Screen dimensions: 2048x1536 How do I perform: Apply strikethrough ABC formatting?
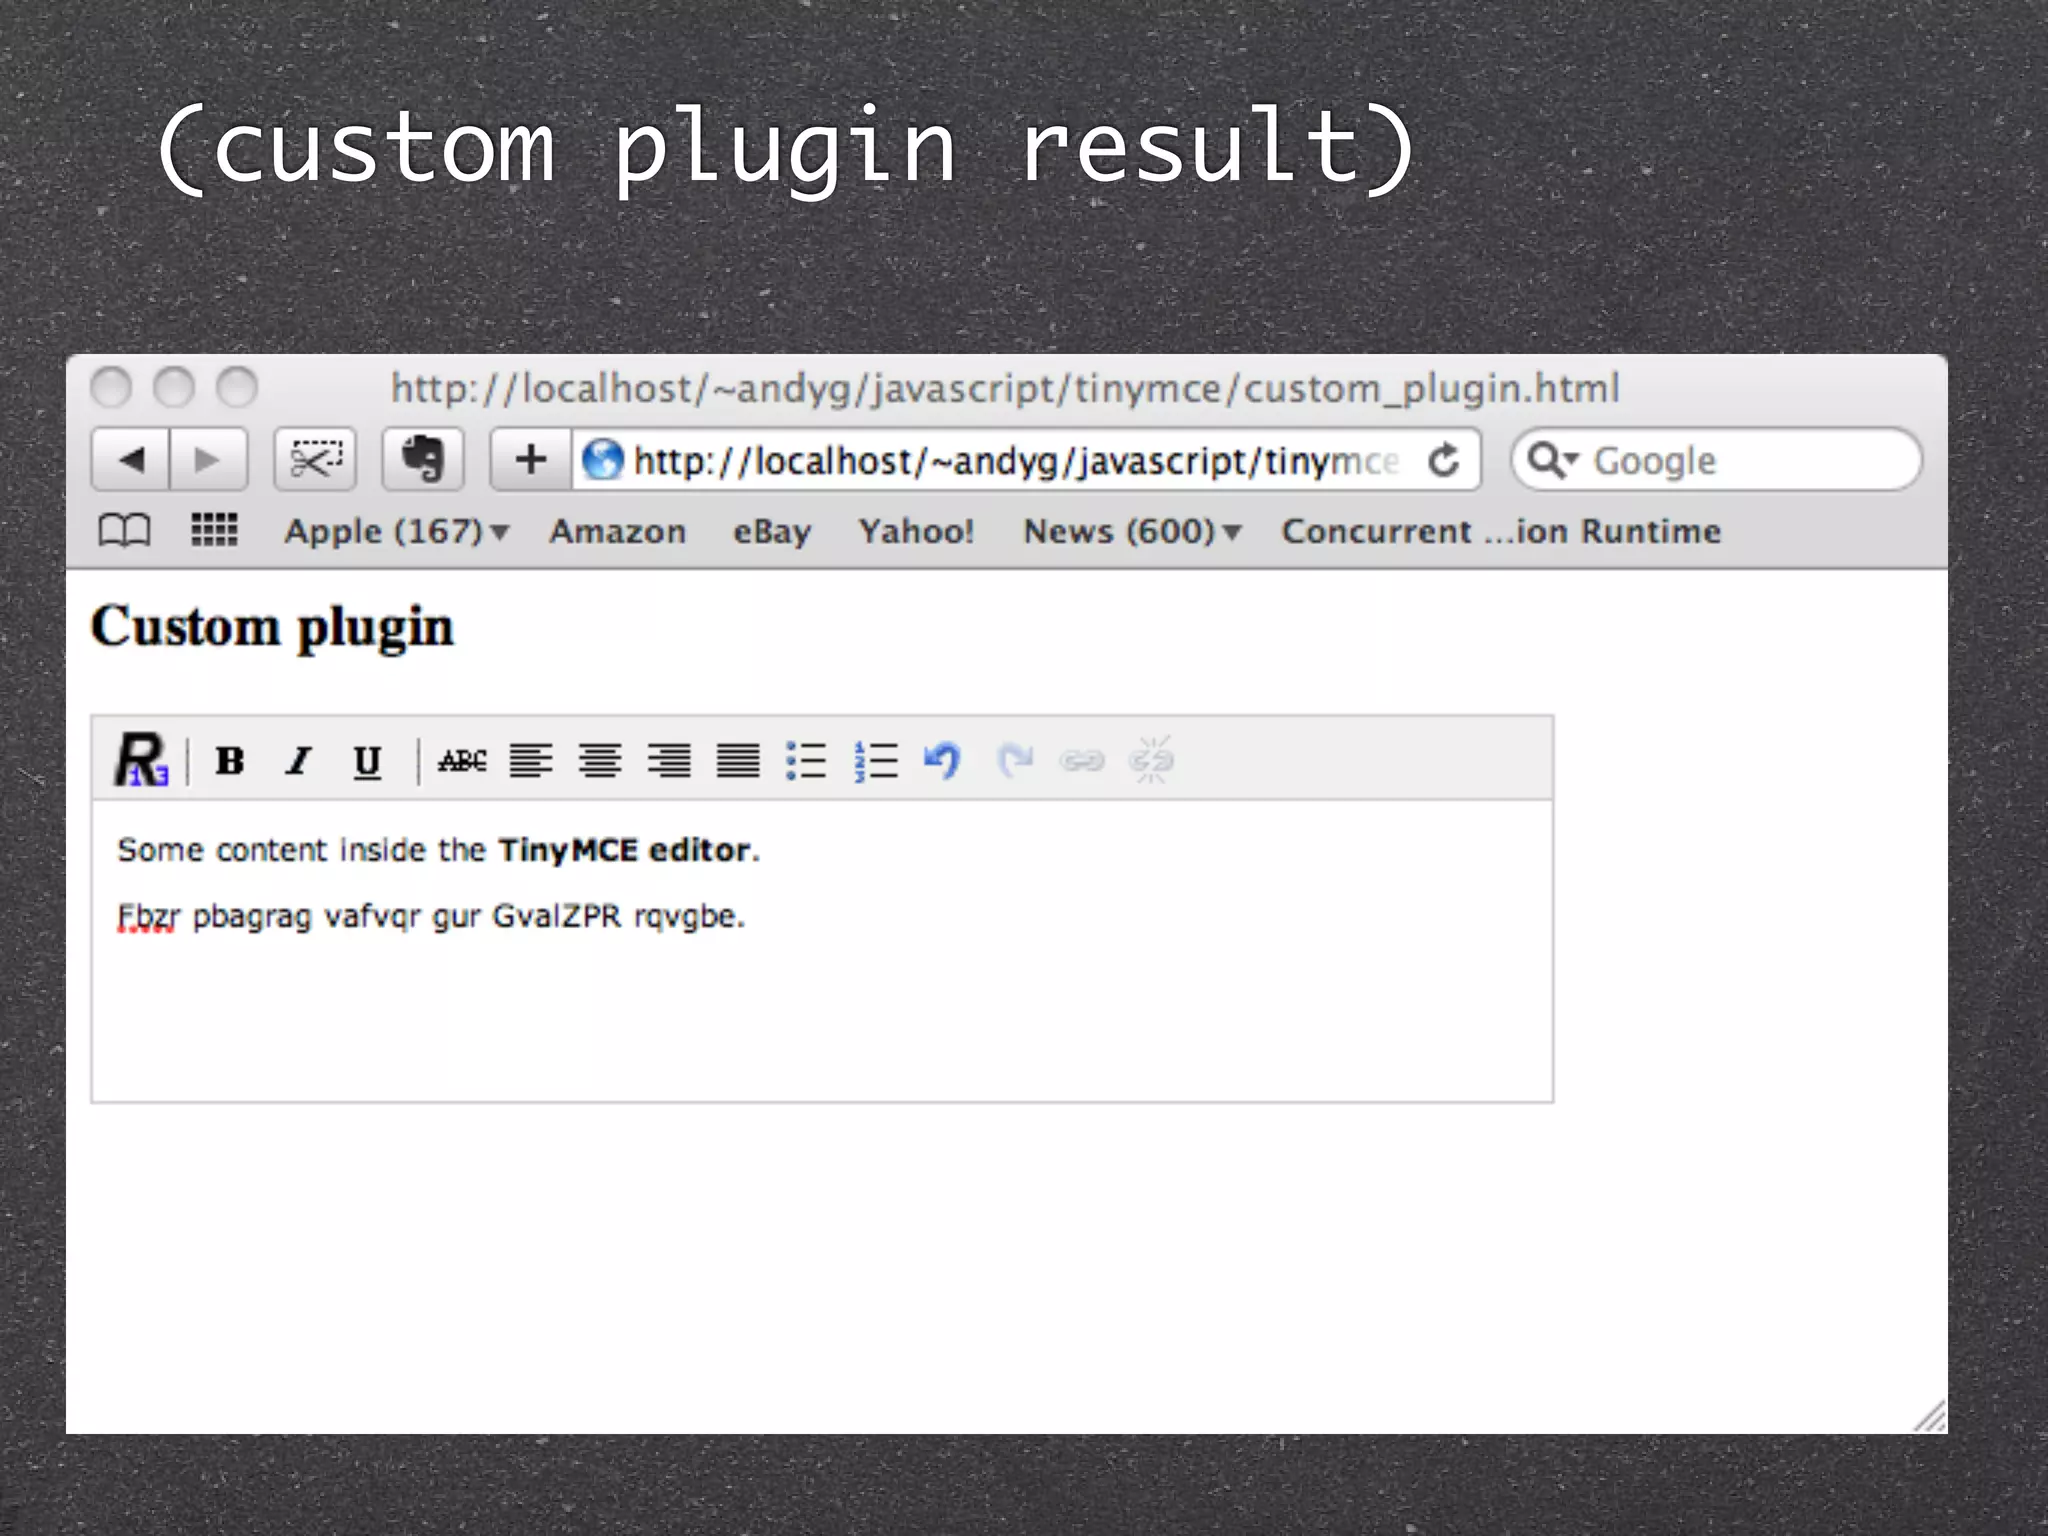(x=462, y=761)
